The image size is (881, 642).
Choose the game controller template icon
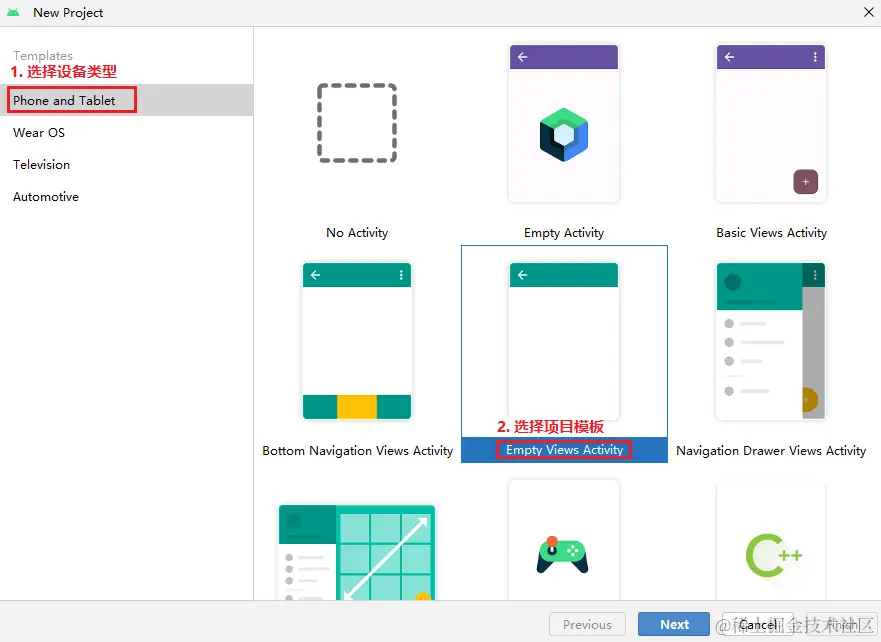point(562,554)
